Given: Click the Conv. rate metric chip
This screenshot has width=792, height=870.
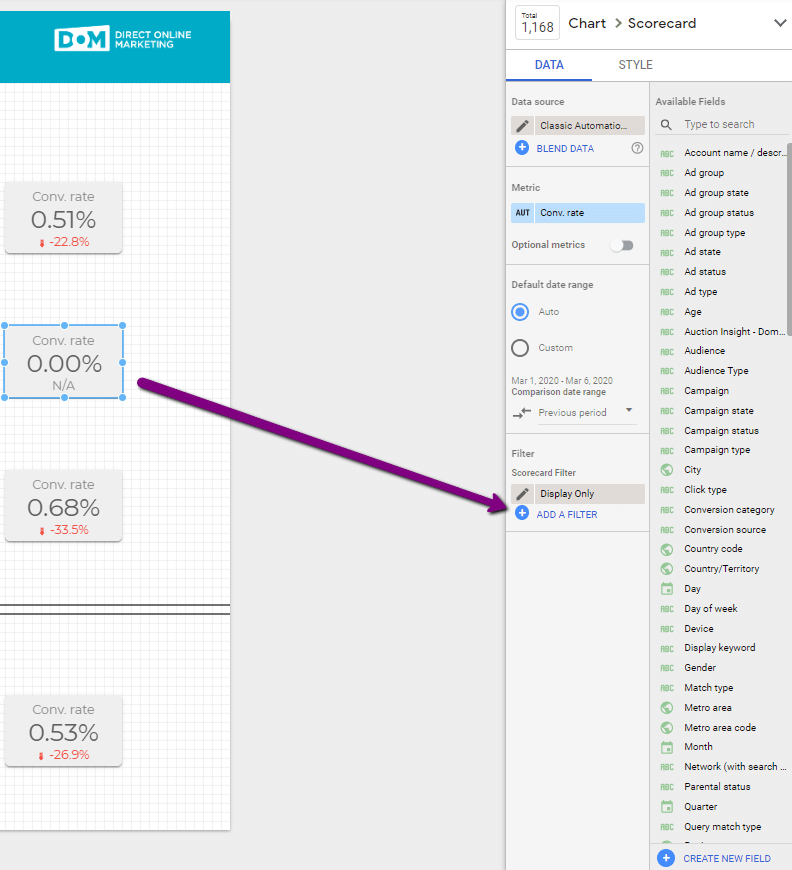Looking at the screenshot, I should [589, 213].
